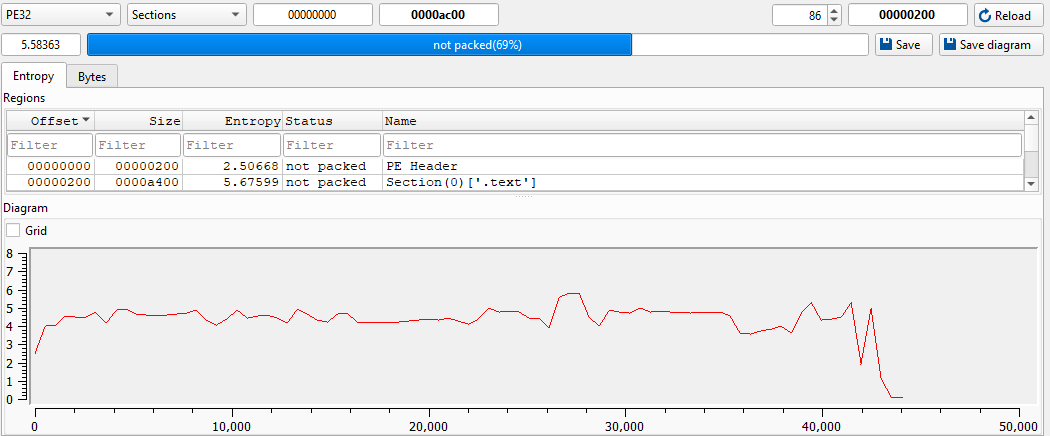Increase the stepper value above 86
The height and width of the screenshot is (436, 1050).
click(835, 11)
